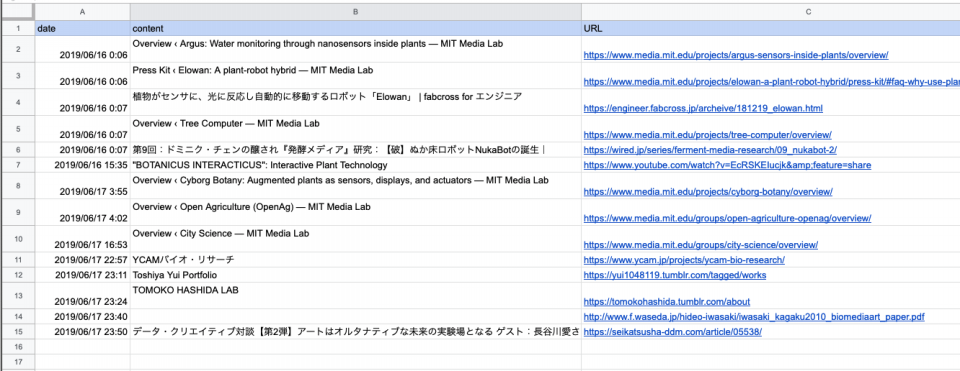This screenshot has width=960, height=371.
Task: Open the city-science overview URL link
Action: (x=700, y=245)
